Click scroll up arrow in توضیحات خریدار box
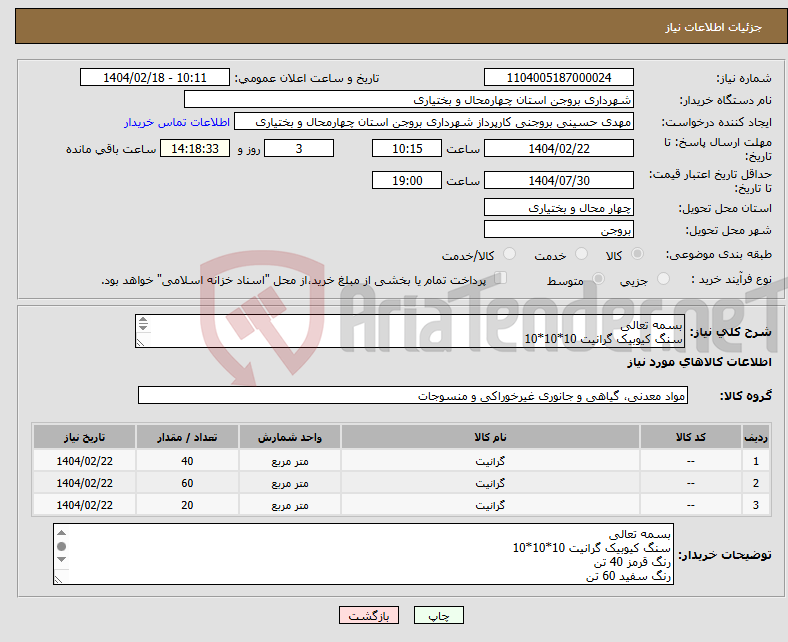This screenshot has height=642, width=788. click(61, 533)
